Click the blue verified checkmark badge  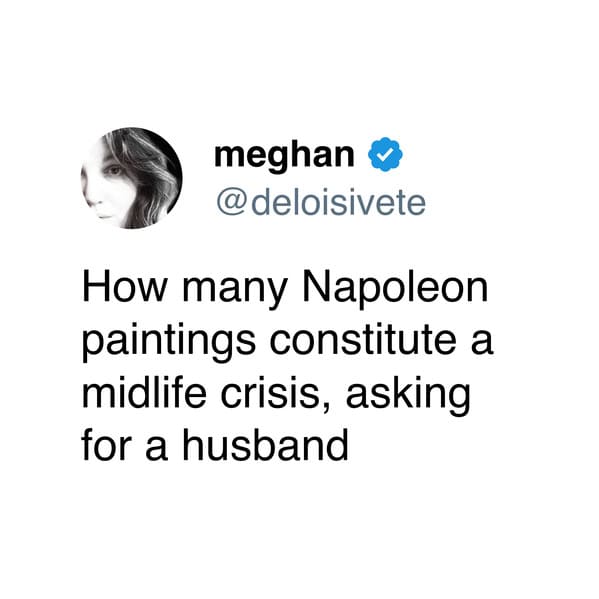[385, 154]
